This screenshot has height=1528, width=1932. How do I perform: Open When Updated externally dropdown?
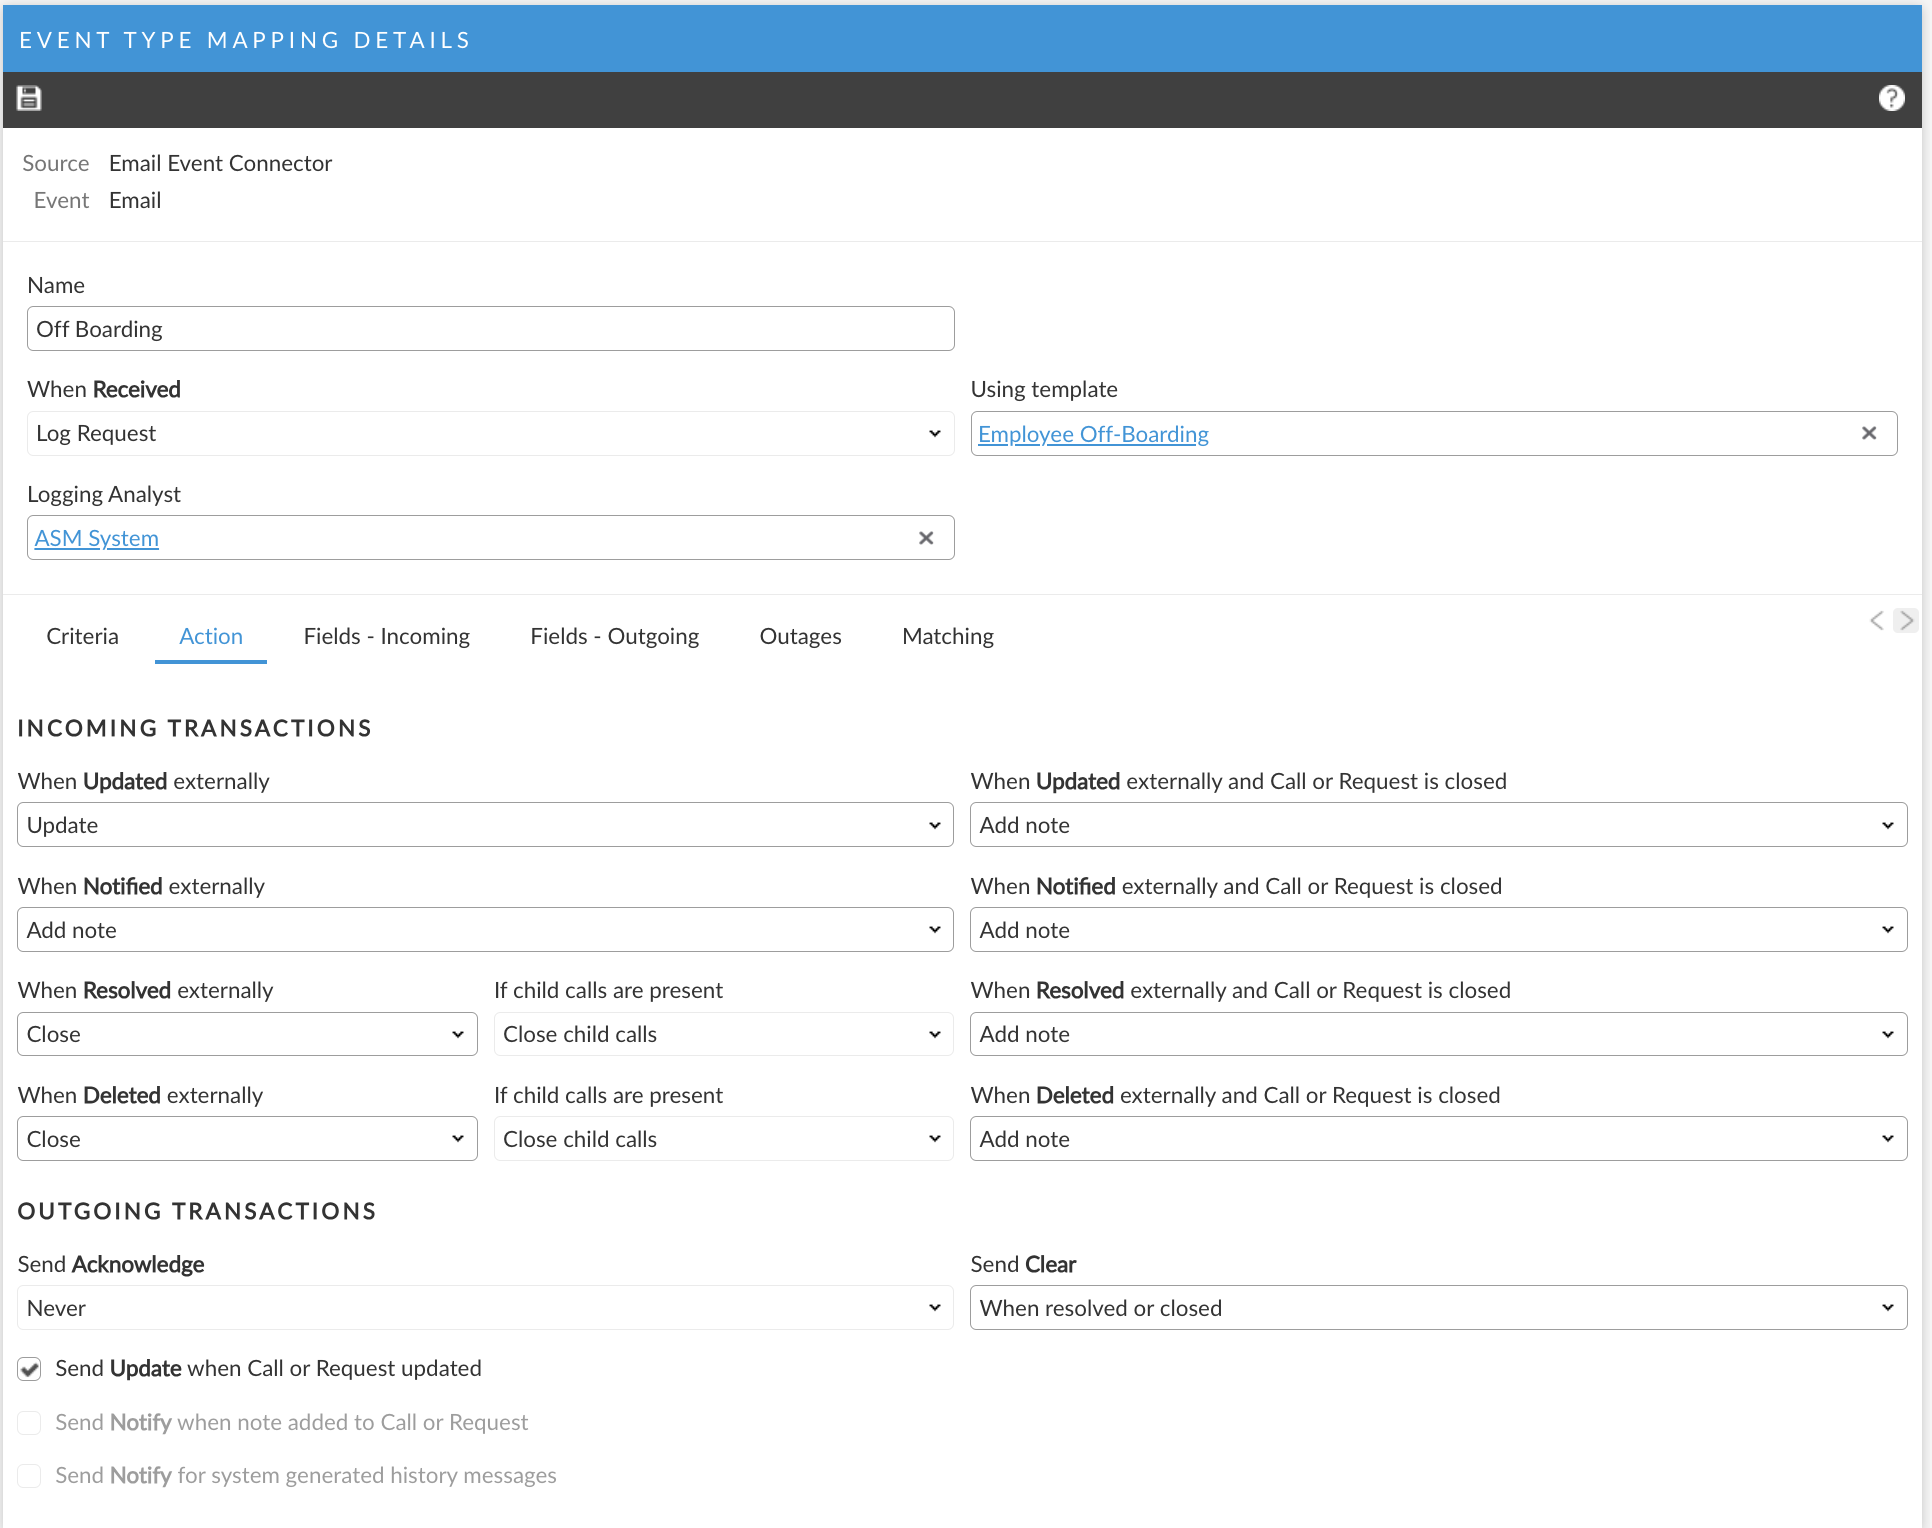[x=485, y=825]
